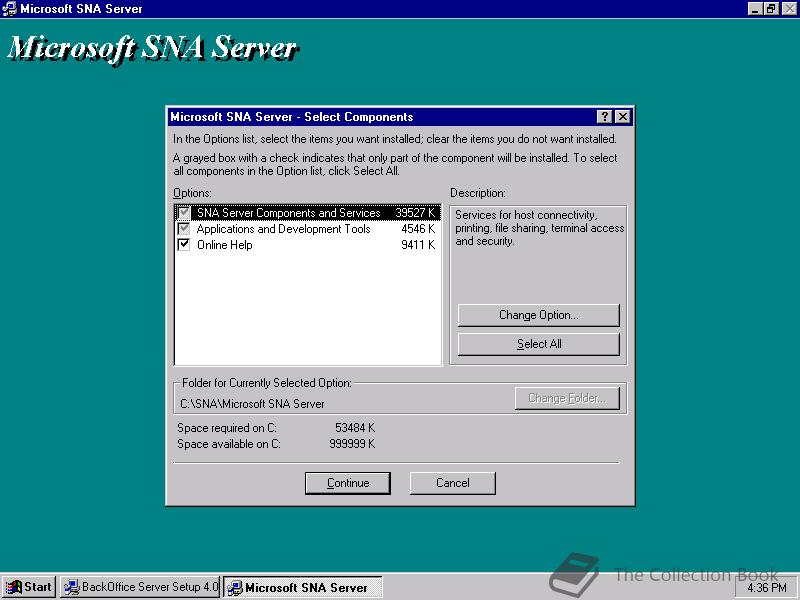Click Continue to proceed with setup

[x=348, y=483]
